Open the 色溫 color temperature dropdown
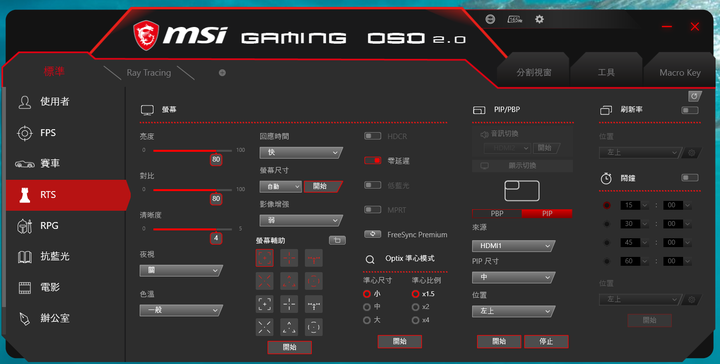 [x=181, y=310]
